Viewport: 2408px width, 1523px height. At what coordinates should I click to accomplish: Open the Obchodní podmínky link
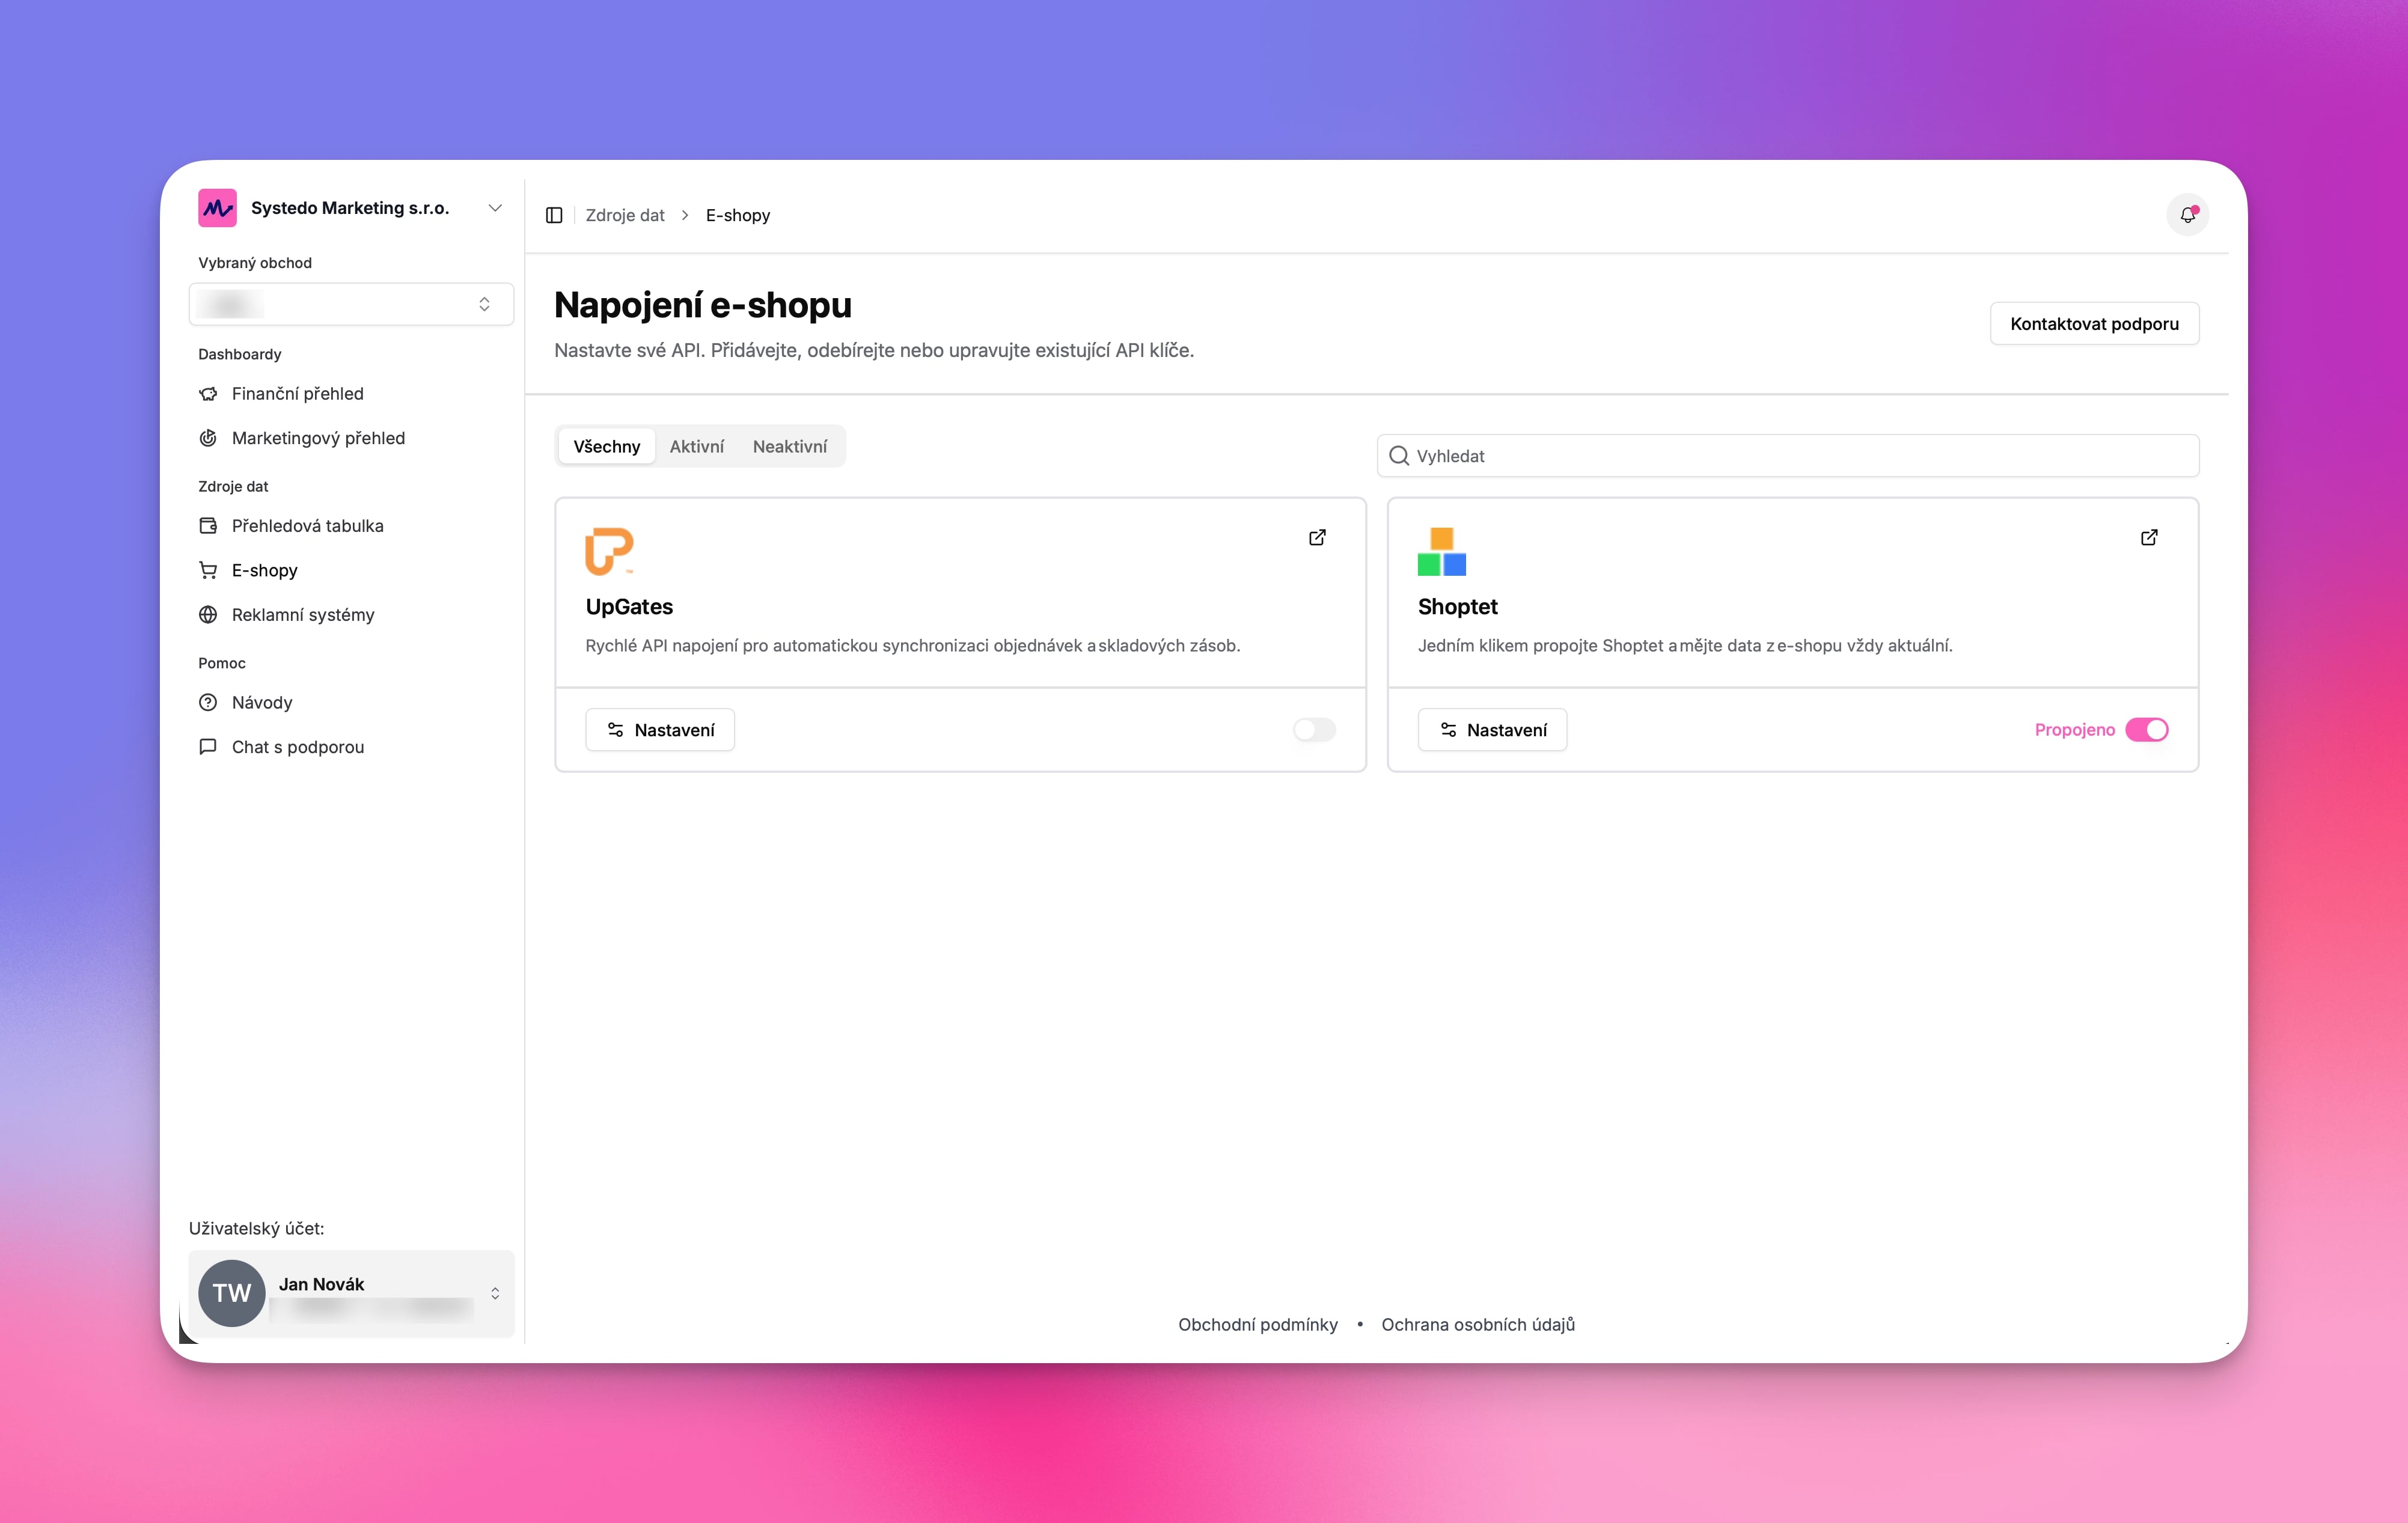1257,1324
